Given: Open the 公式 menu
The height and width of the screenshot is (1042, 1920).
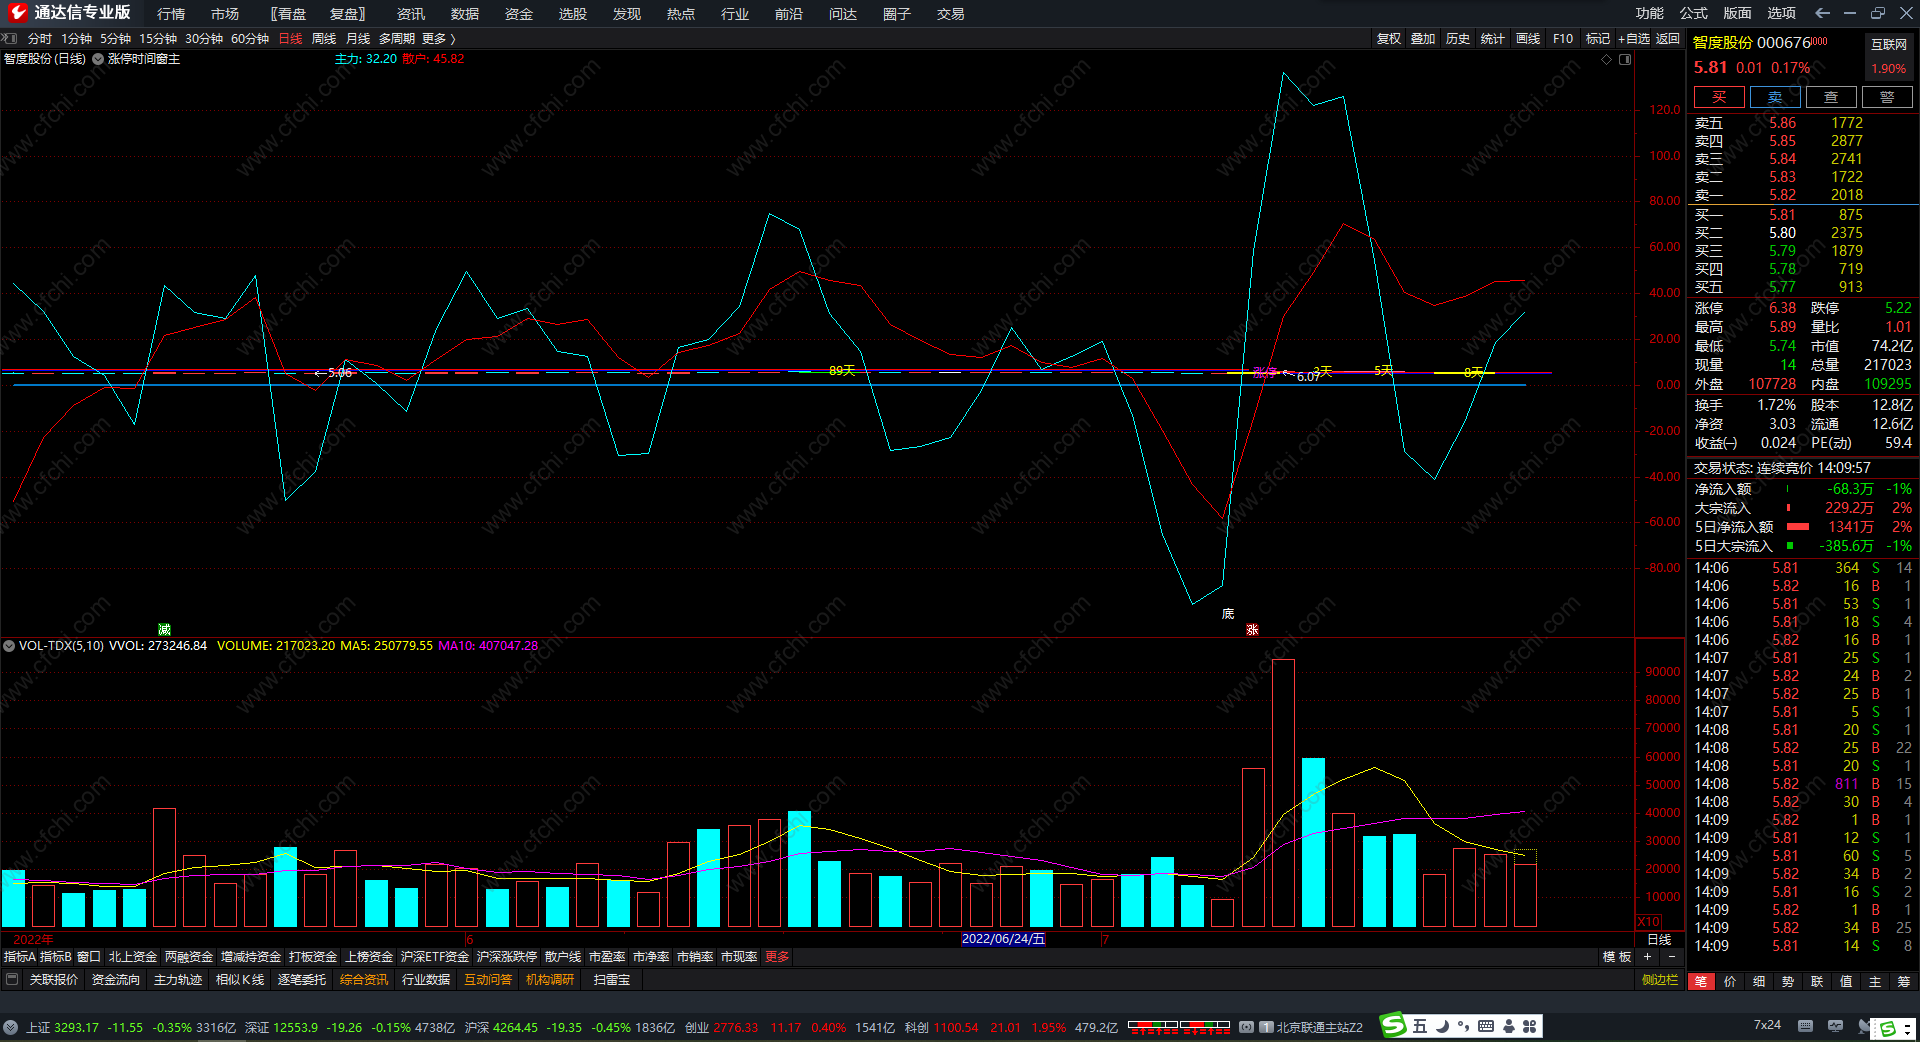Looking at the screenshot, I should [x=1693, y=13].
